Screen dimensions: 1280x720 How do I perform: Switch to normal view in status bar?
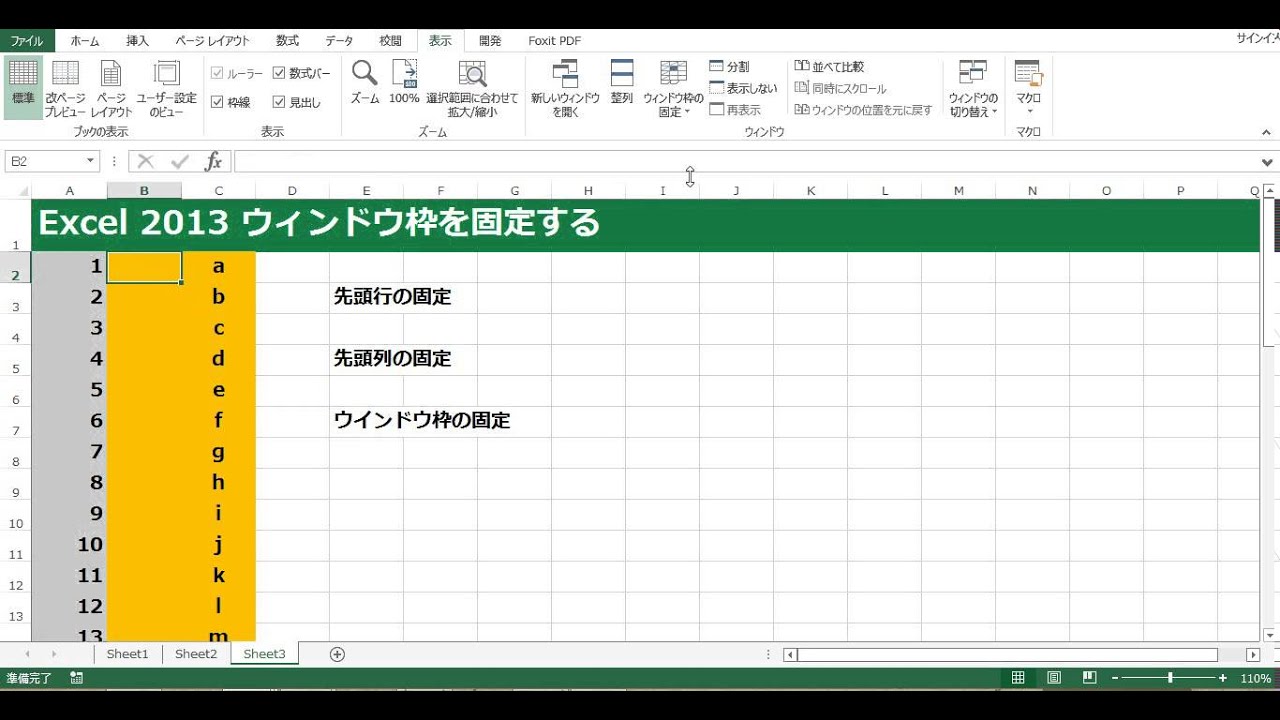click(x=1018, y=678)
